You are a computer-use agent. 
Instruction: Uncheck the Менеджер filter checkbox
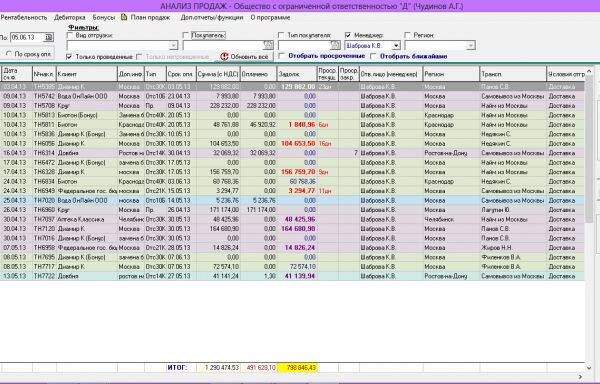pyautogui.click(x=348, y=35)
